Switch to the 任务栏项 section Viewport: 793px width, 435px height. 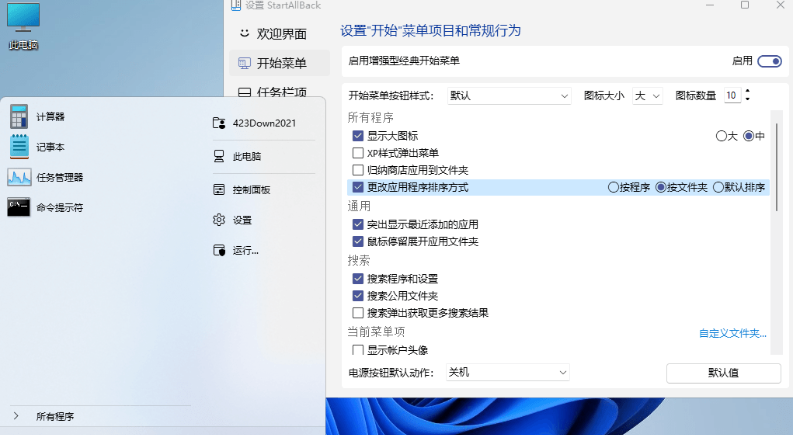279,92
